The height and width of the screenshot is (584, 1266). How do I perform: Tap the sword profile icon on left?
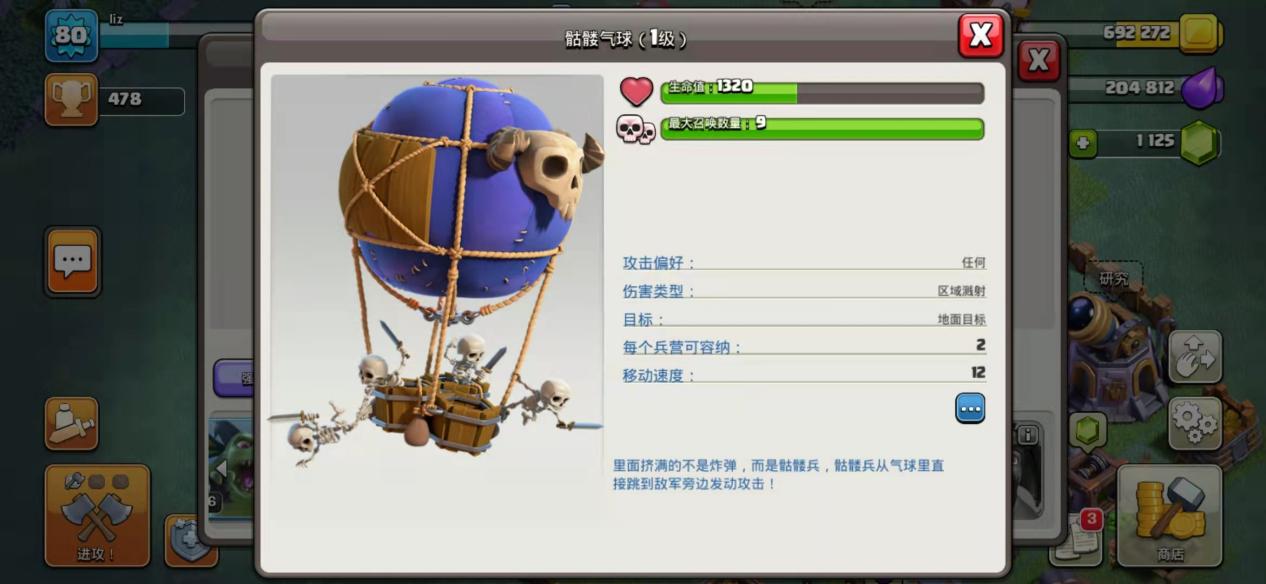tap(71, 423)
